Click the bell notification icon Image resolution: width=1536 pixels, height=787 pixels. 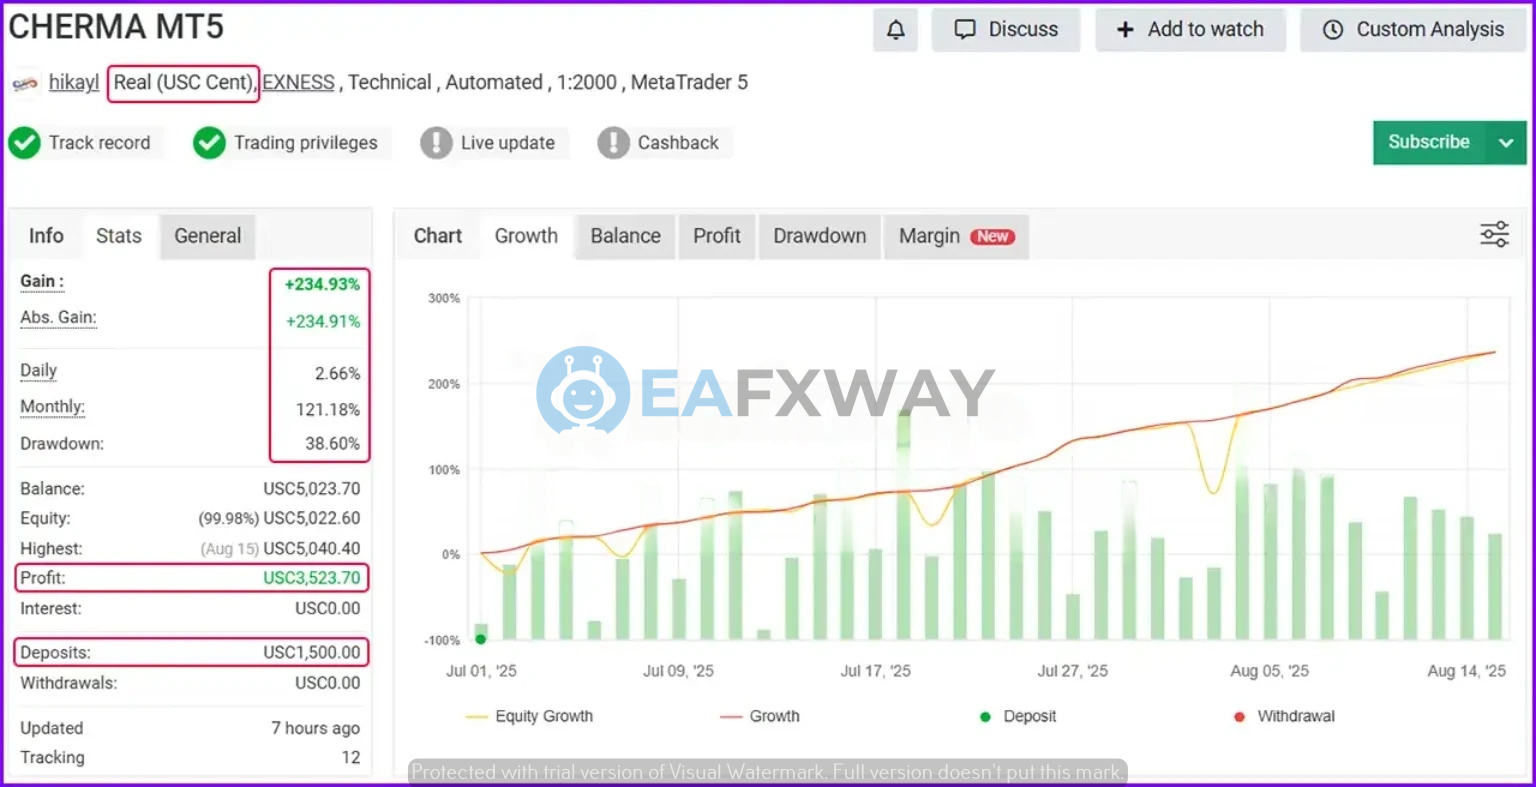click(895, 30)
